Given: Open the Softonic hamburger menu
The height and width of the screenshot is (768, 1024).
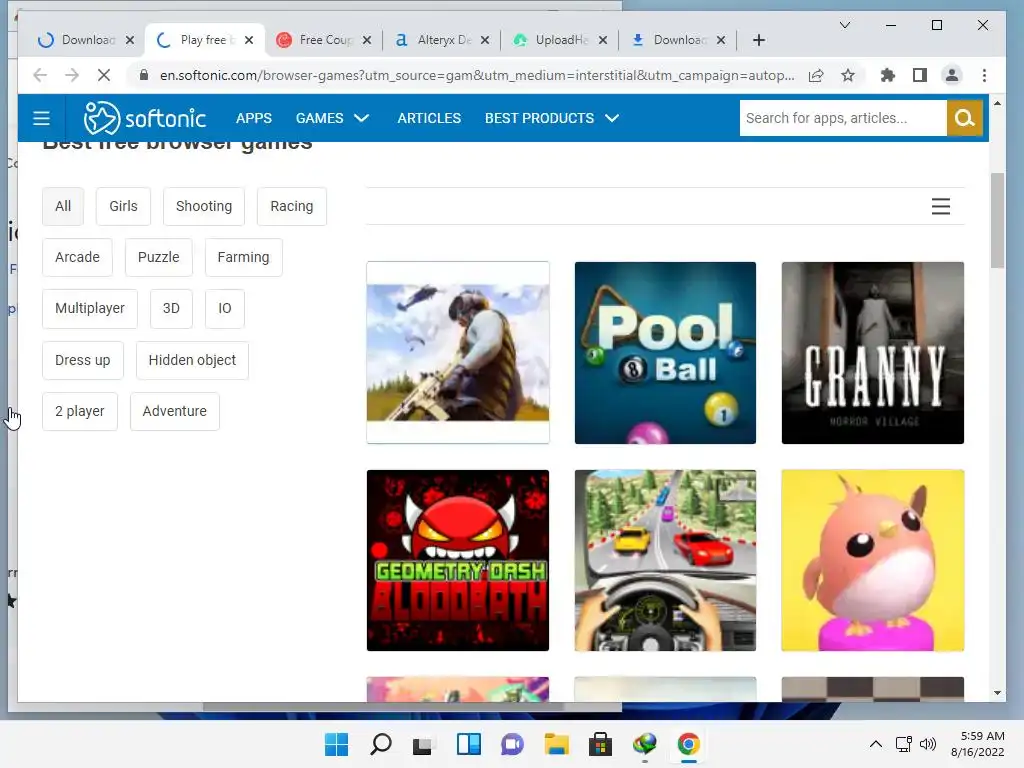Looking at the screenshot, I should pos(41,118).
